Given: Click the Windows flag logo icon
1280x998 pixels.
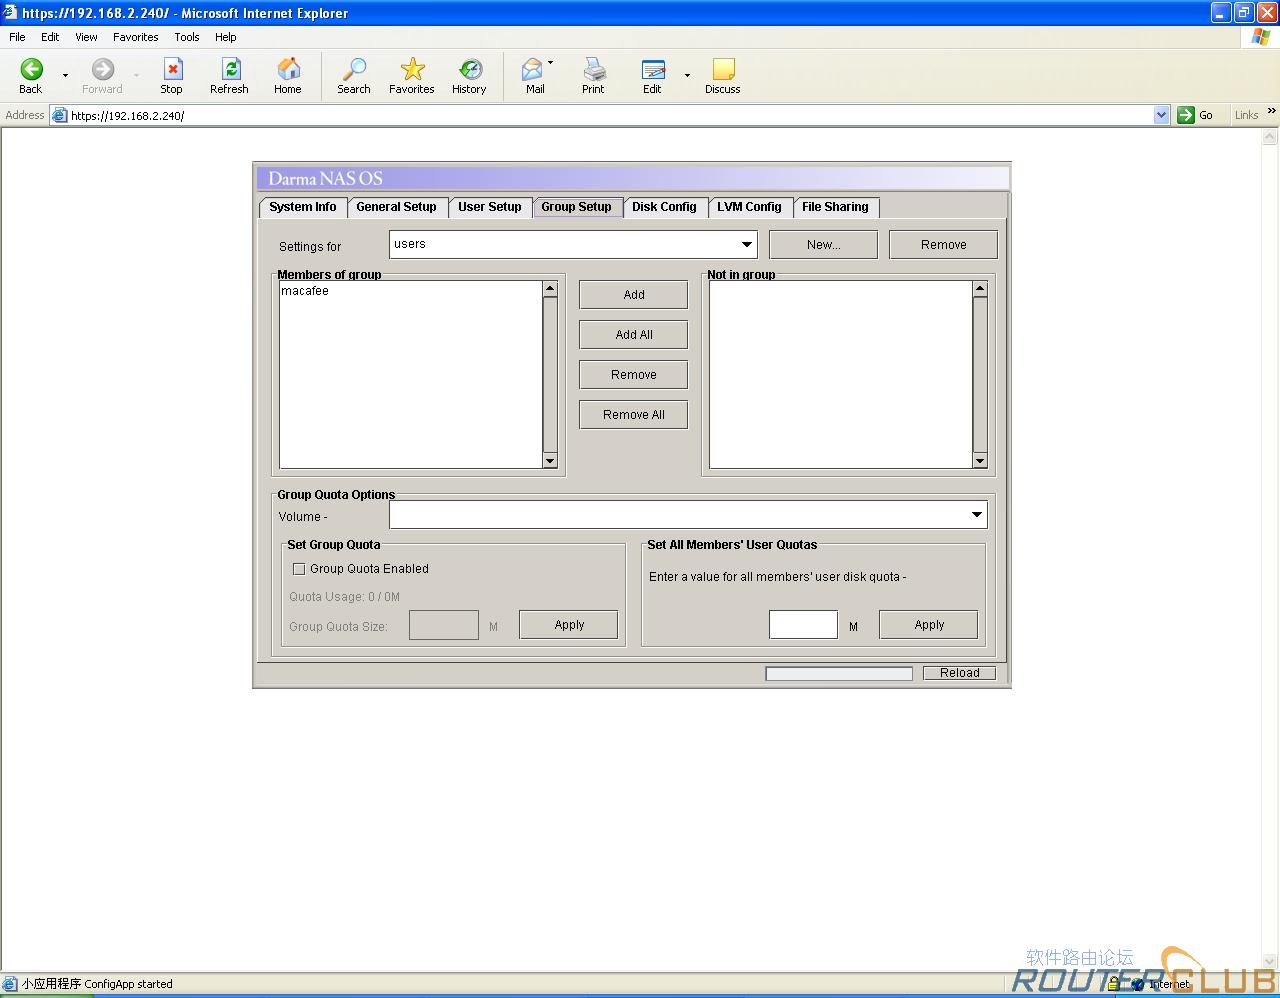Looking at the screenshot, I should point(1261,37).
